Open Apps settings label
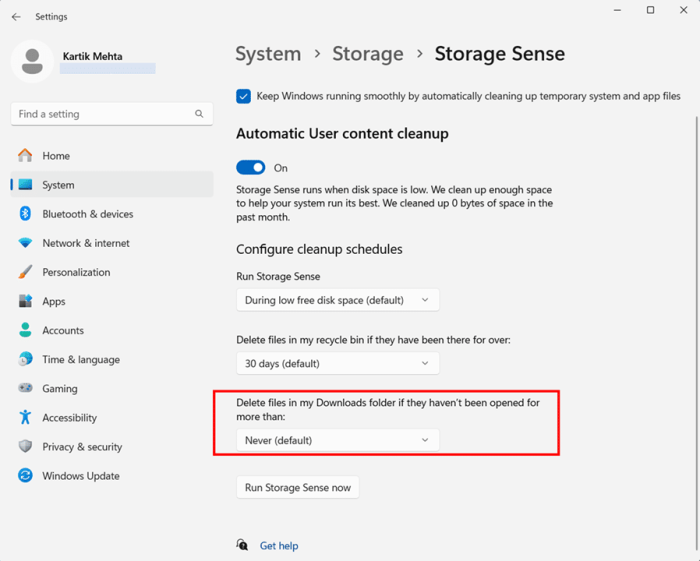Screen dimensions: 700x561 54,301
